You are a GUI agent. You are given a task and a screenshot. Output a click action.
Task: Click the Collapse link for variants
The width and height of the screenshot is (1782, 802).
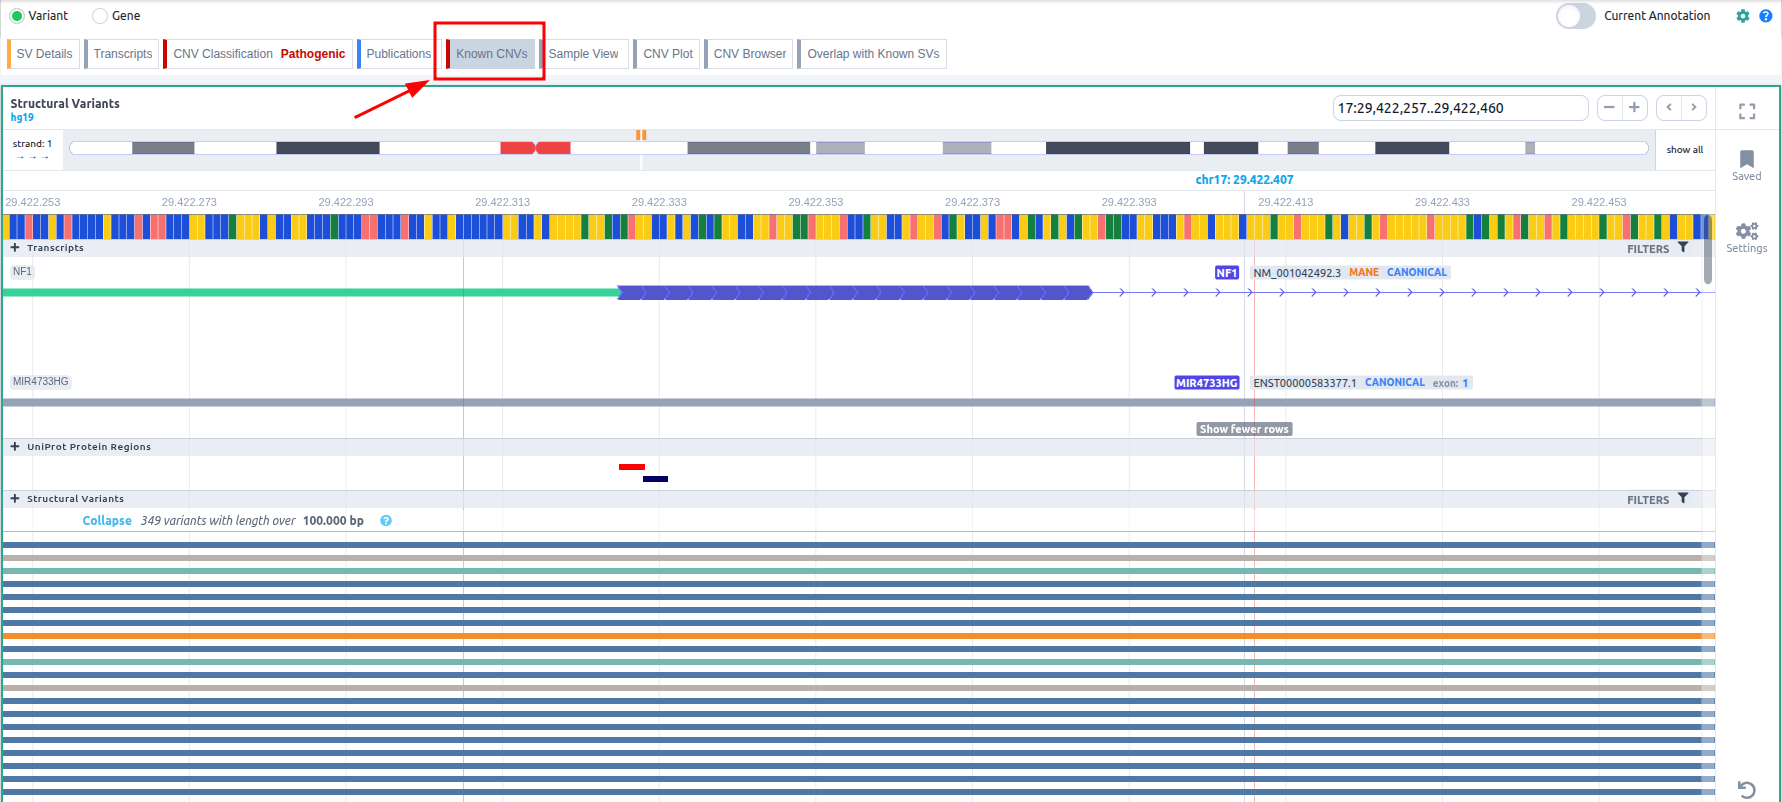point(107,521)
